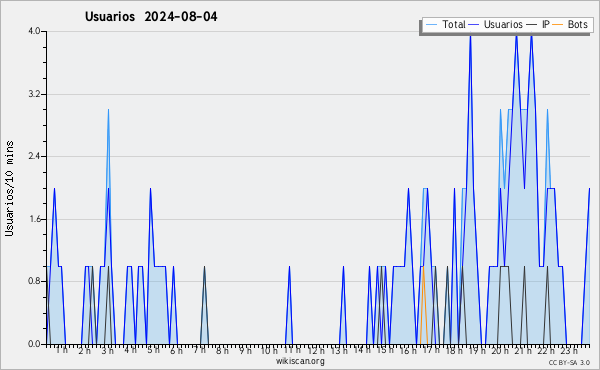
Task: Click the '13 h' x-axis label
Action: coord(339,350)
